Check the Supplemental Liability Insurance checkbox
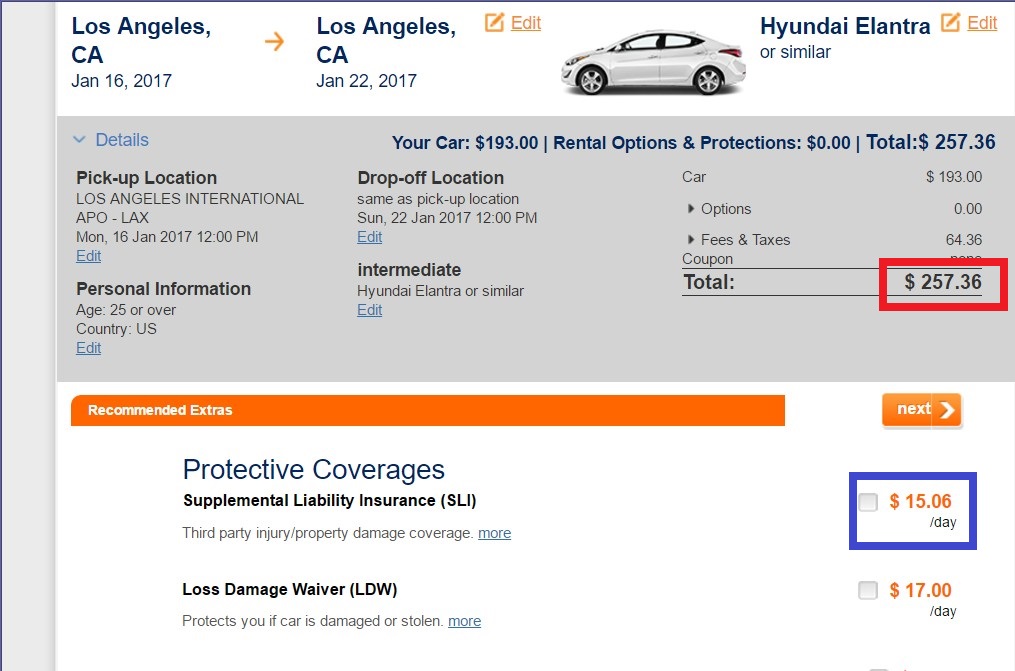The height and width of the screenshot is (671, 1015). point(867,502)
